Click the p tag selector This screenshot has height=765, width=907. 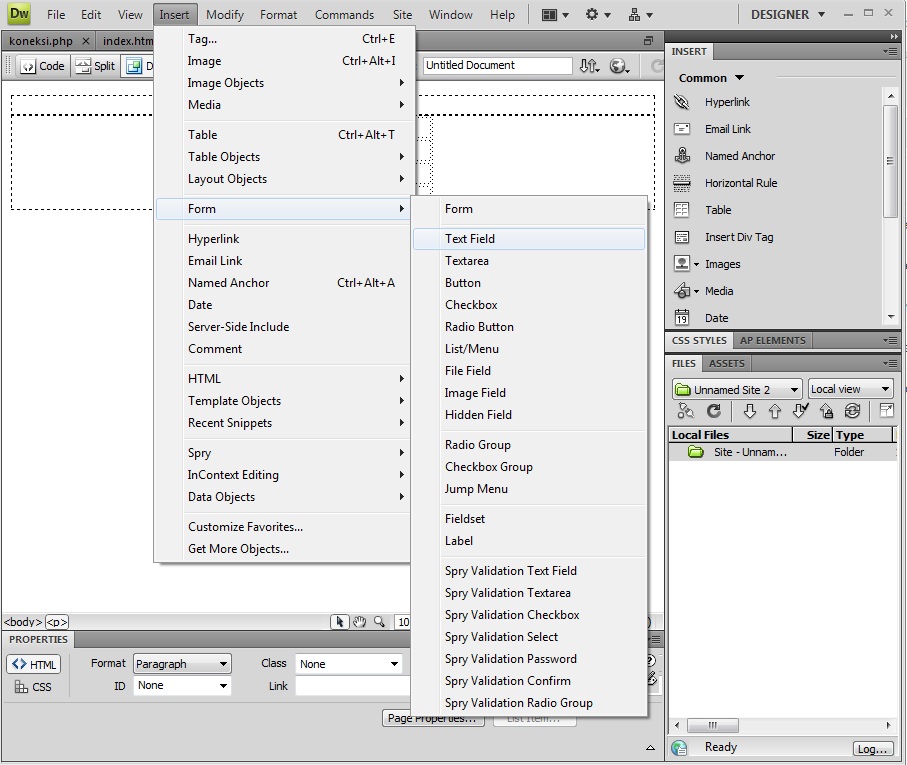(57, 622)
